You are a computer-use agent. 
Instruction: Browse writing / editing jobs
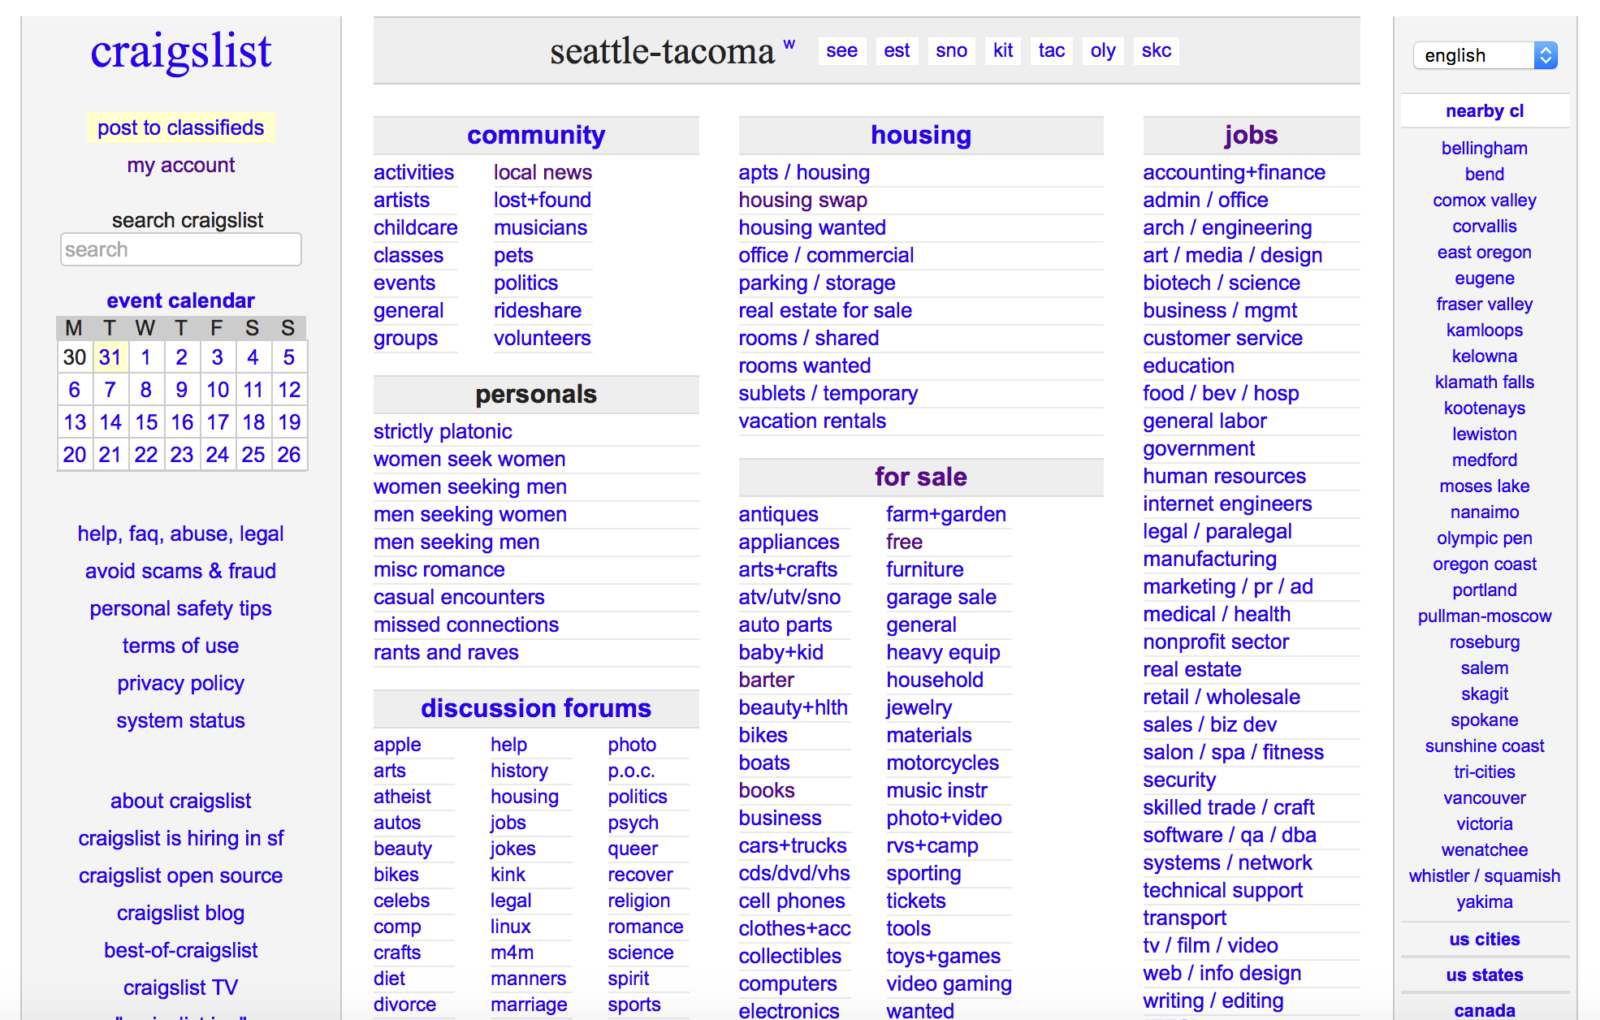(1213, 1001)
